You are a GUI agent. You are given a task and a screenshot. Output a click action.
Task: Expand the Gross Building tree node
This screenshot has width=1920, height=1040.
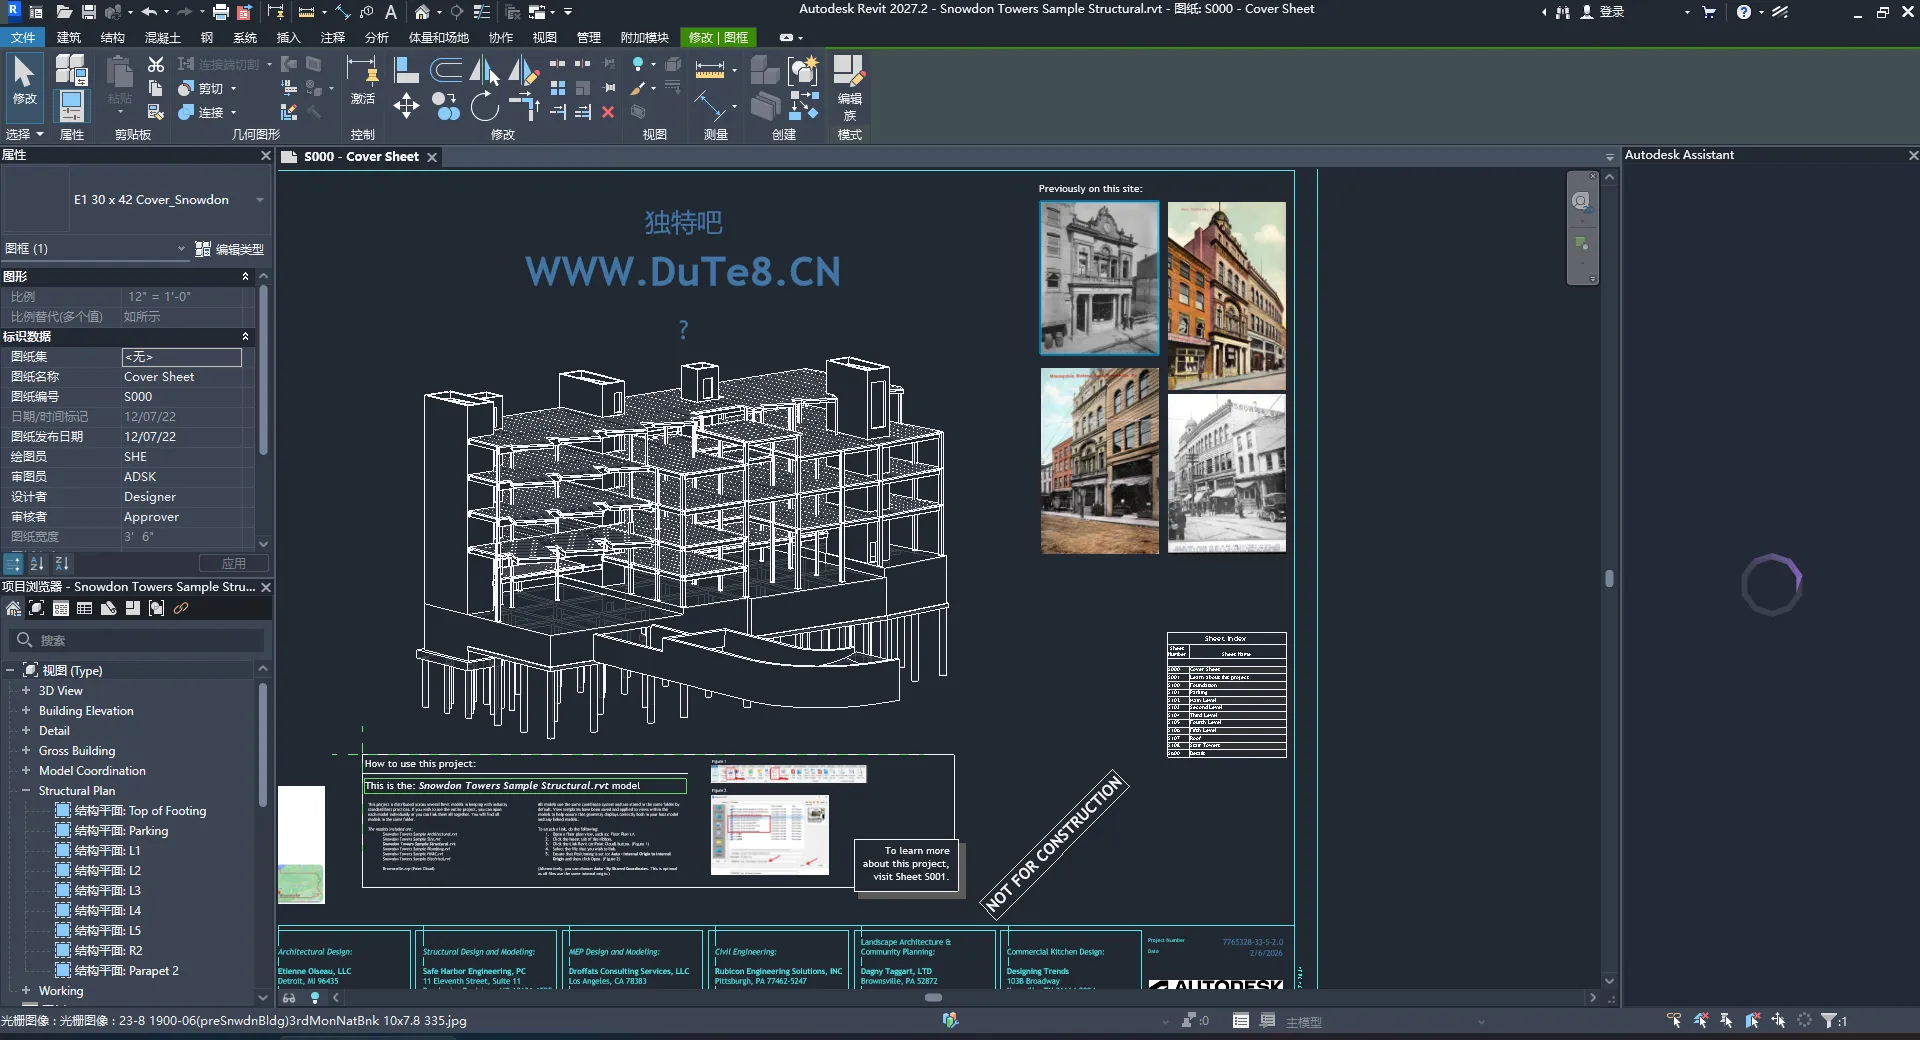point(26,750)
